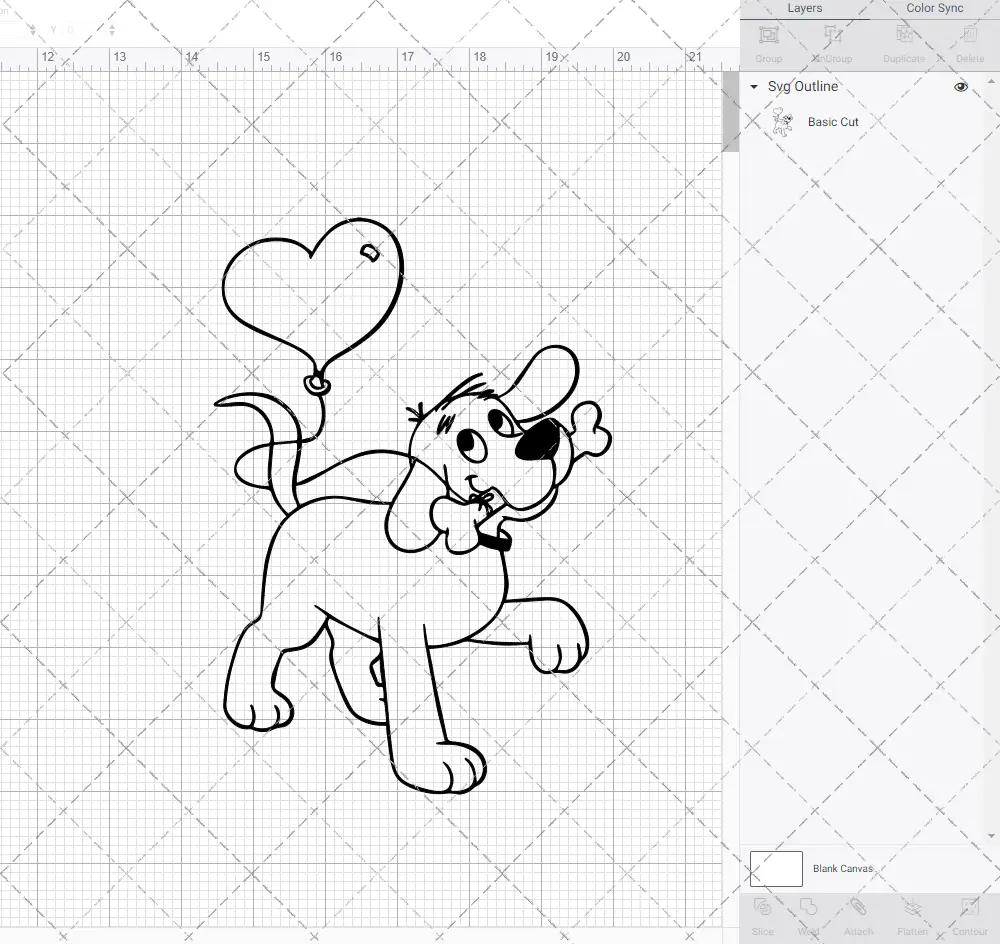Click the Blank Canvas color swatch

tap(776, 868)
